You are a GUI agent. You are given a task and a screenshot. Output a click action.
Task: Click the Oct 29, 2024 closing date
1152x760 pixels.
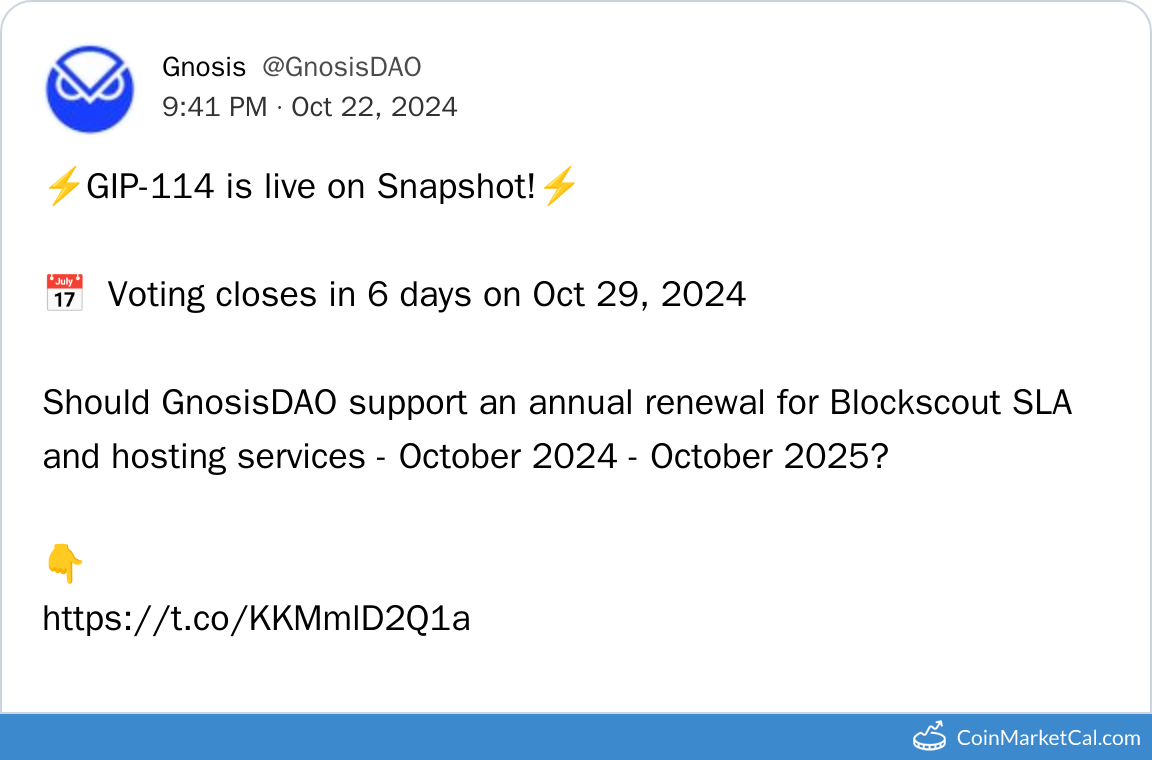(639, 294)
